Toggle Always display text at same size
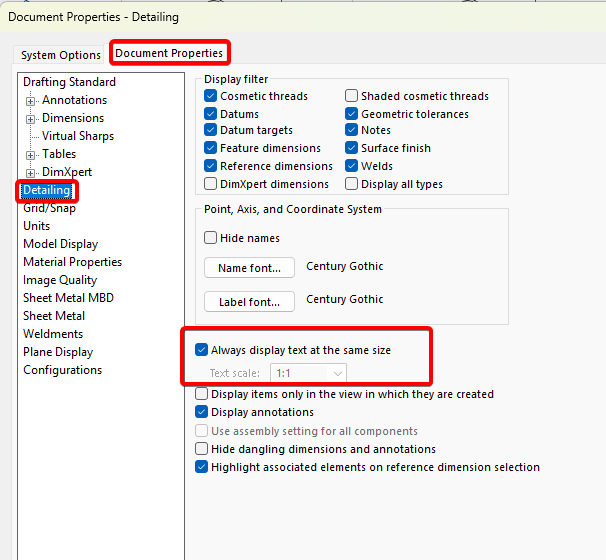606x560 pixels. [x=201, y=350]
